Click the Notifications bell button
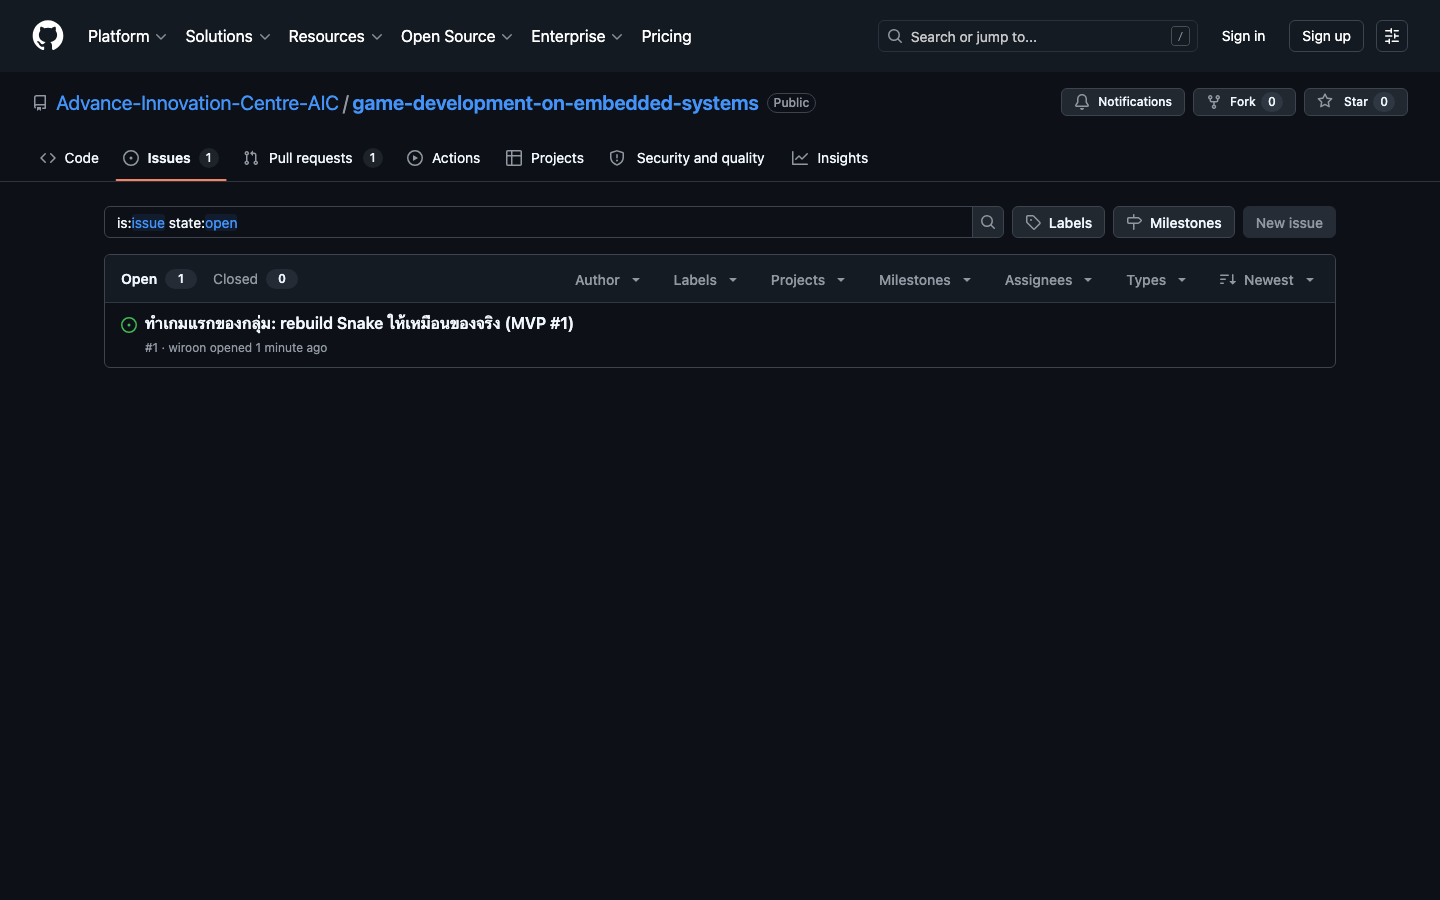Viewport: 1440px width, 900px height. coord(1122,102)
